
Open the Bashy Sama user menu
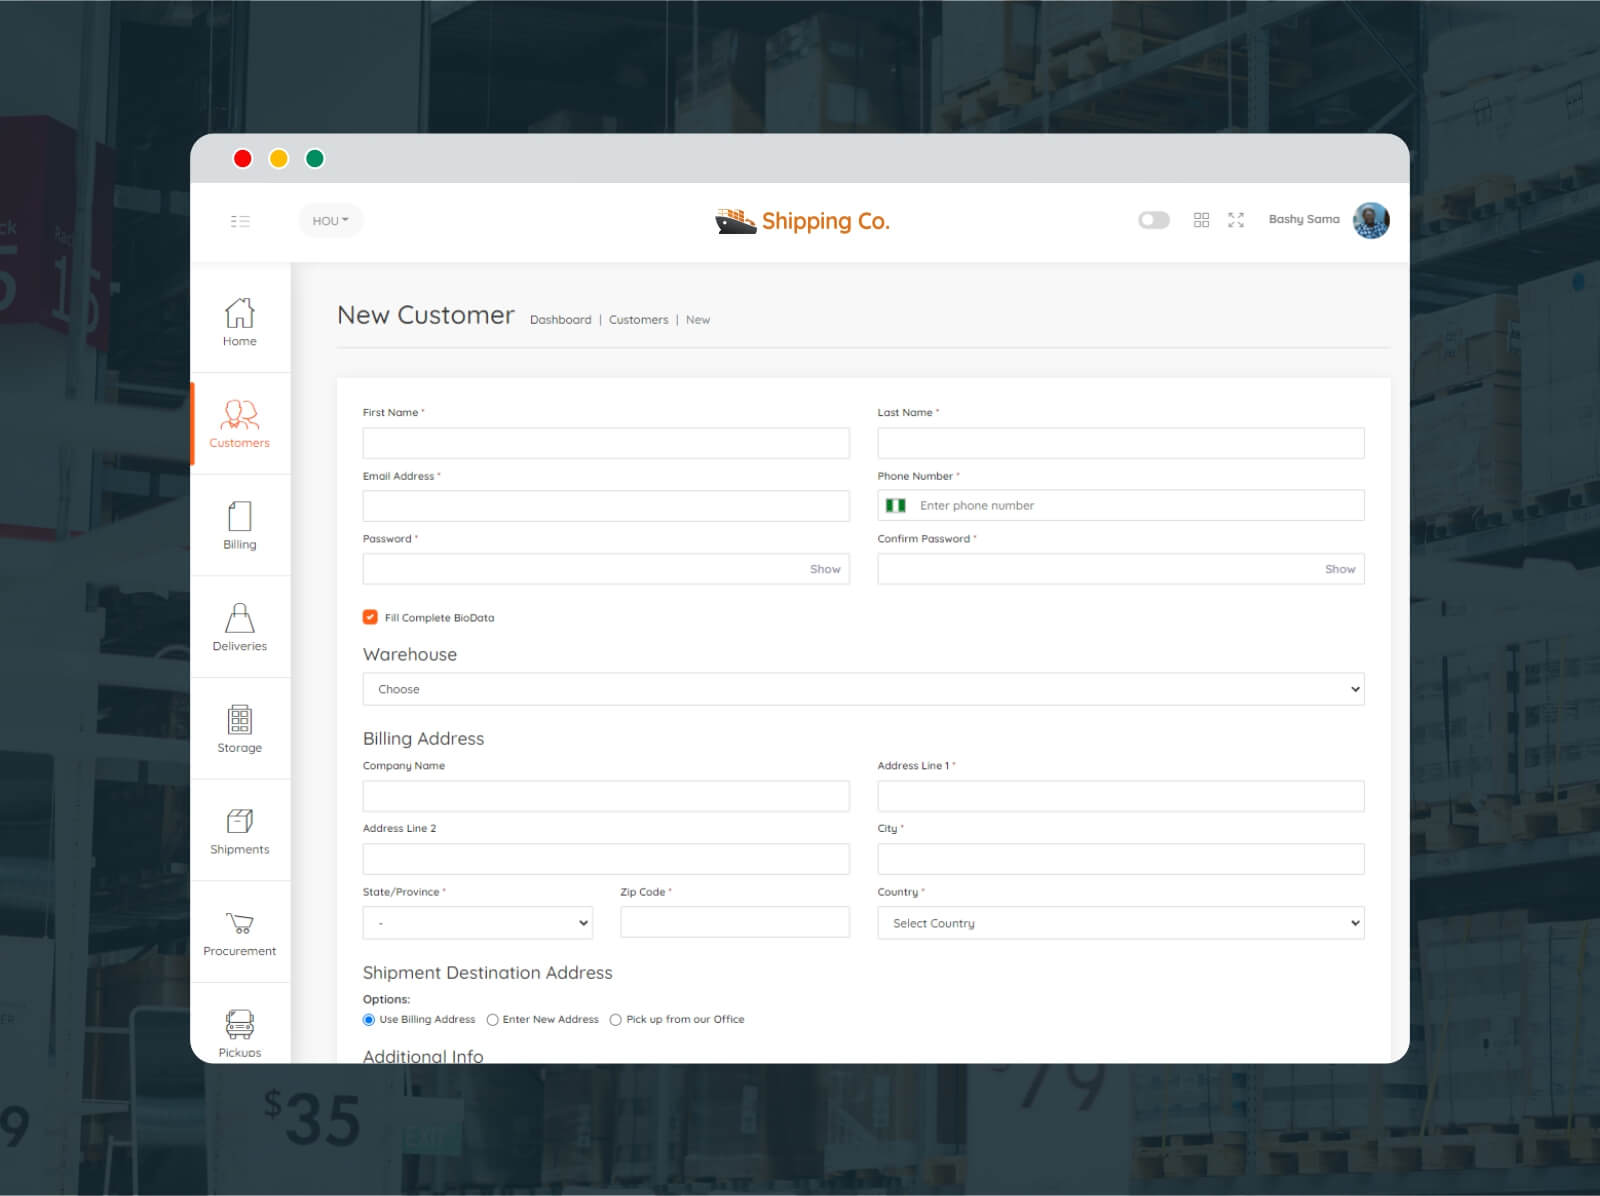click(x=1304, y=219)
